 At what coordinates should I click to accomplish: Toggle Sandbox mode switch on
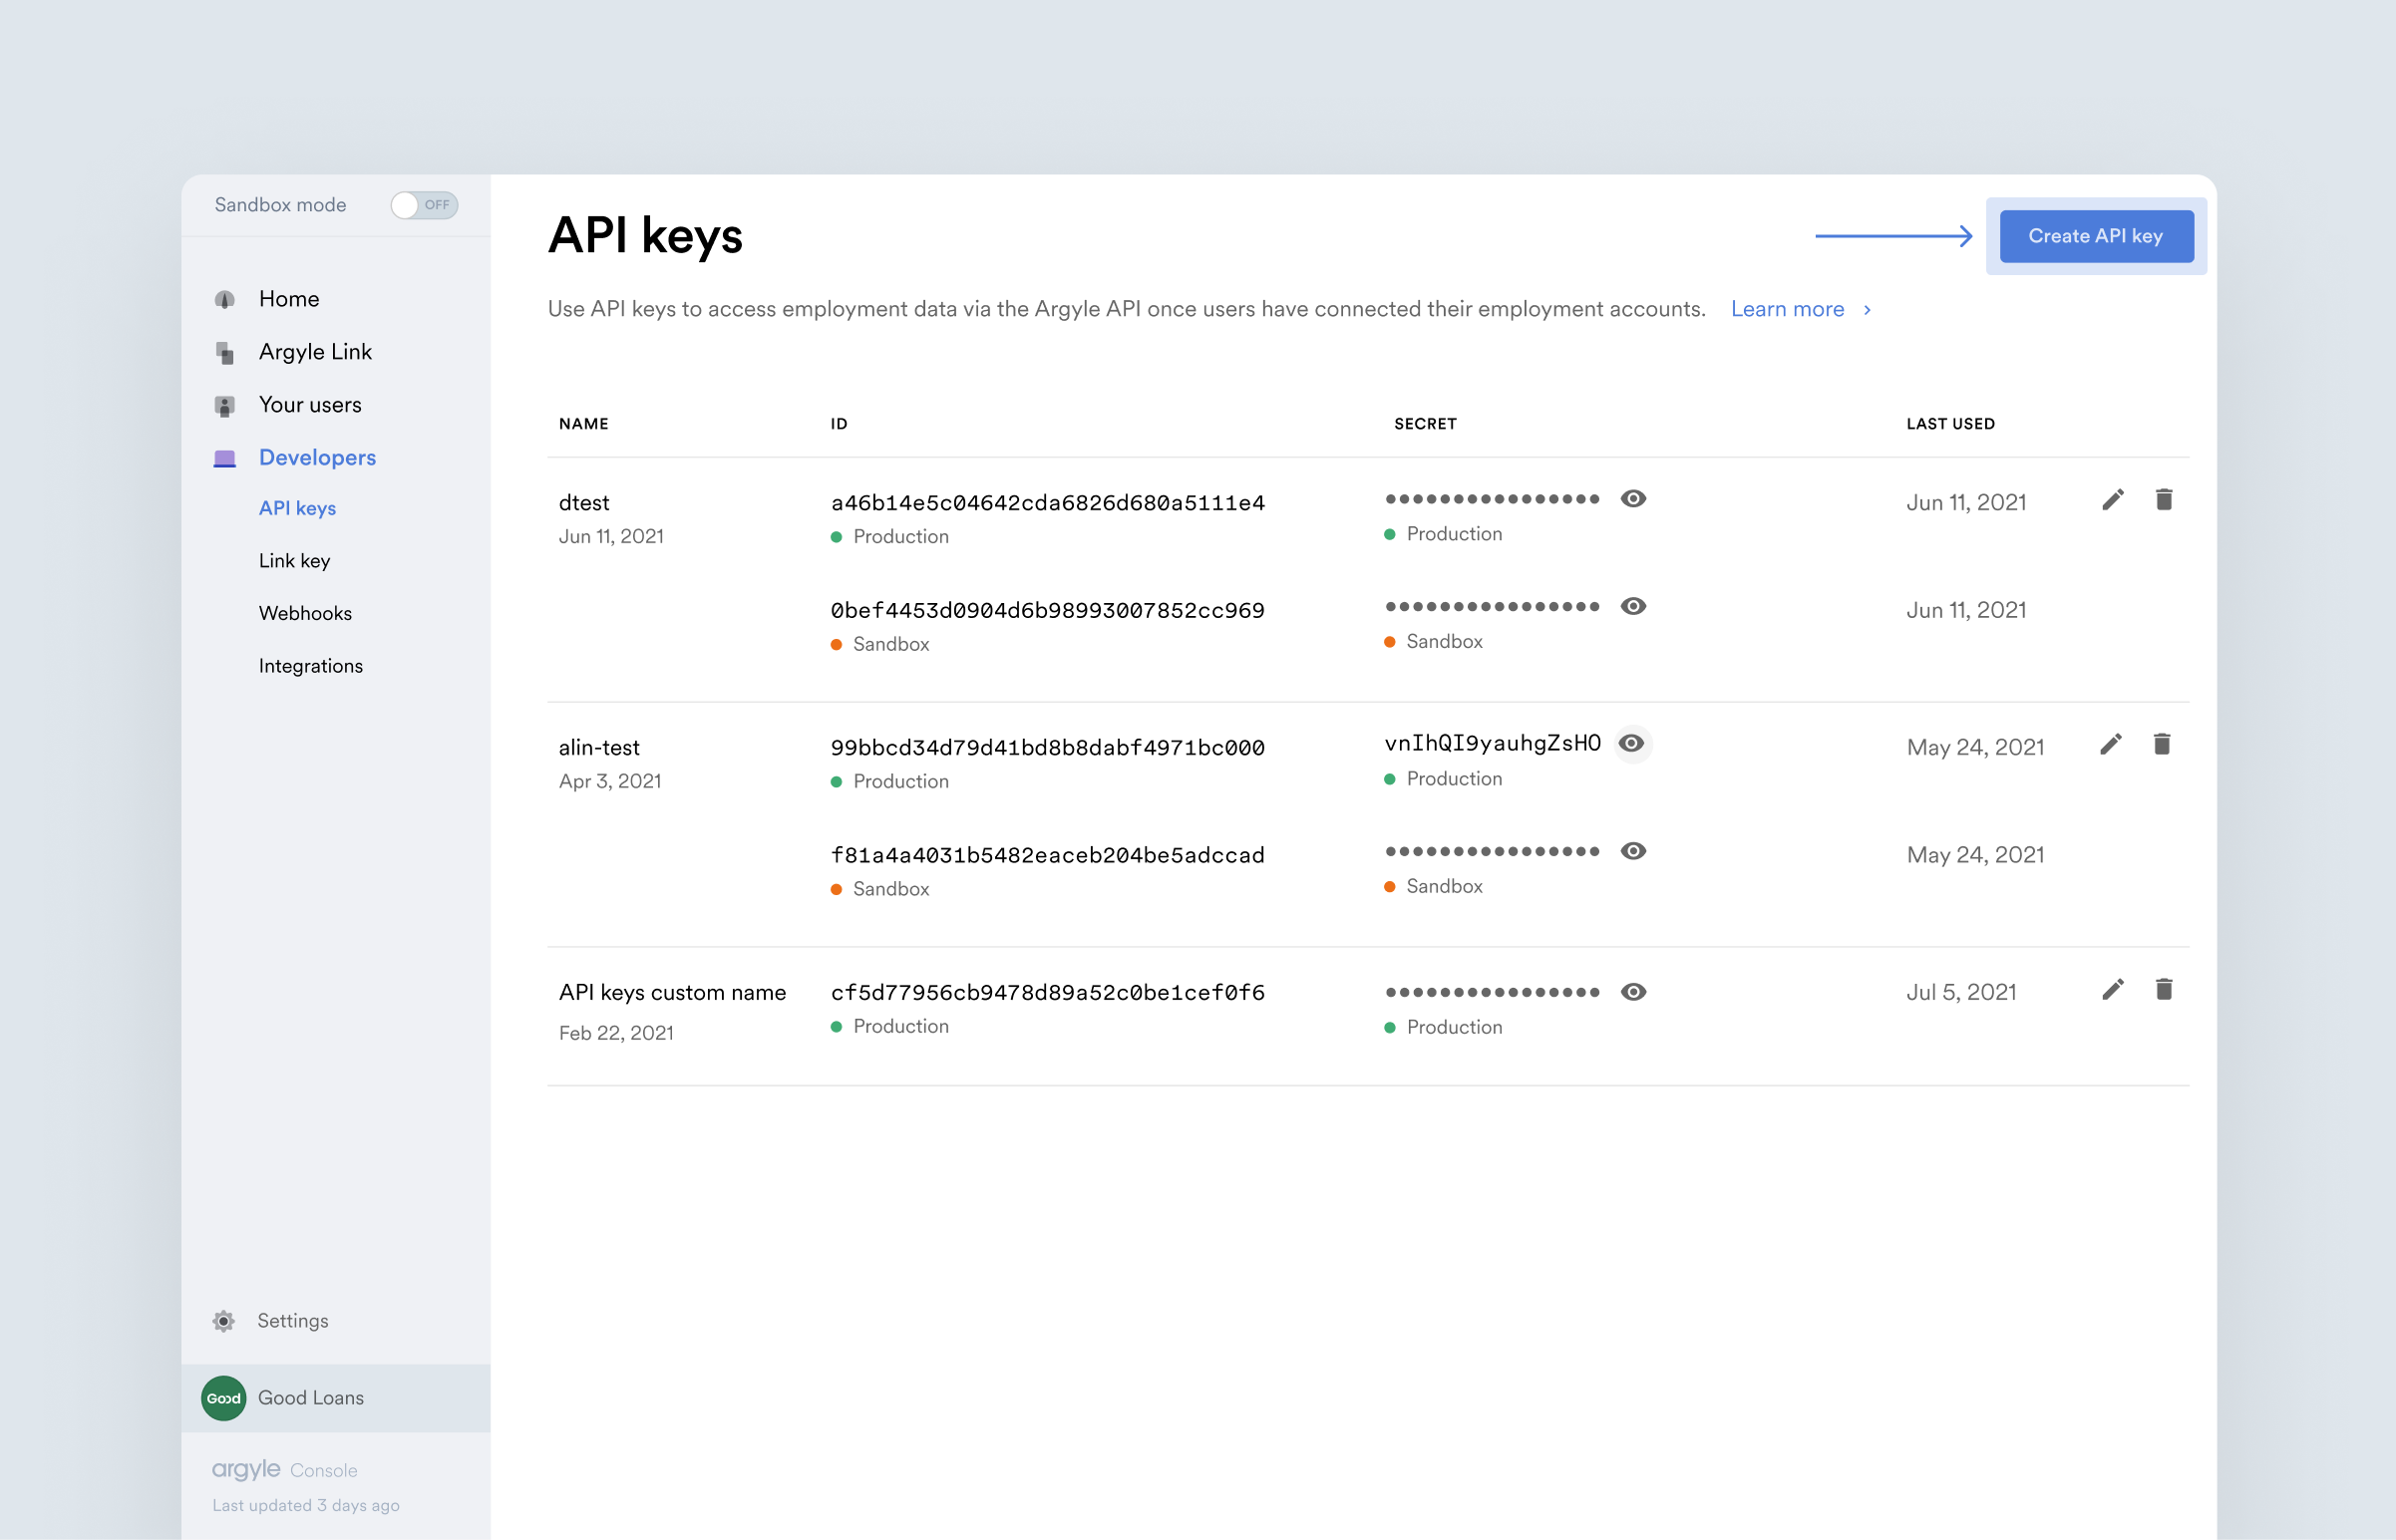424,205
